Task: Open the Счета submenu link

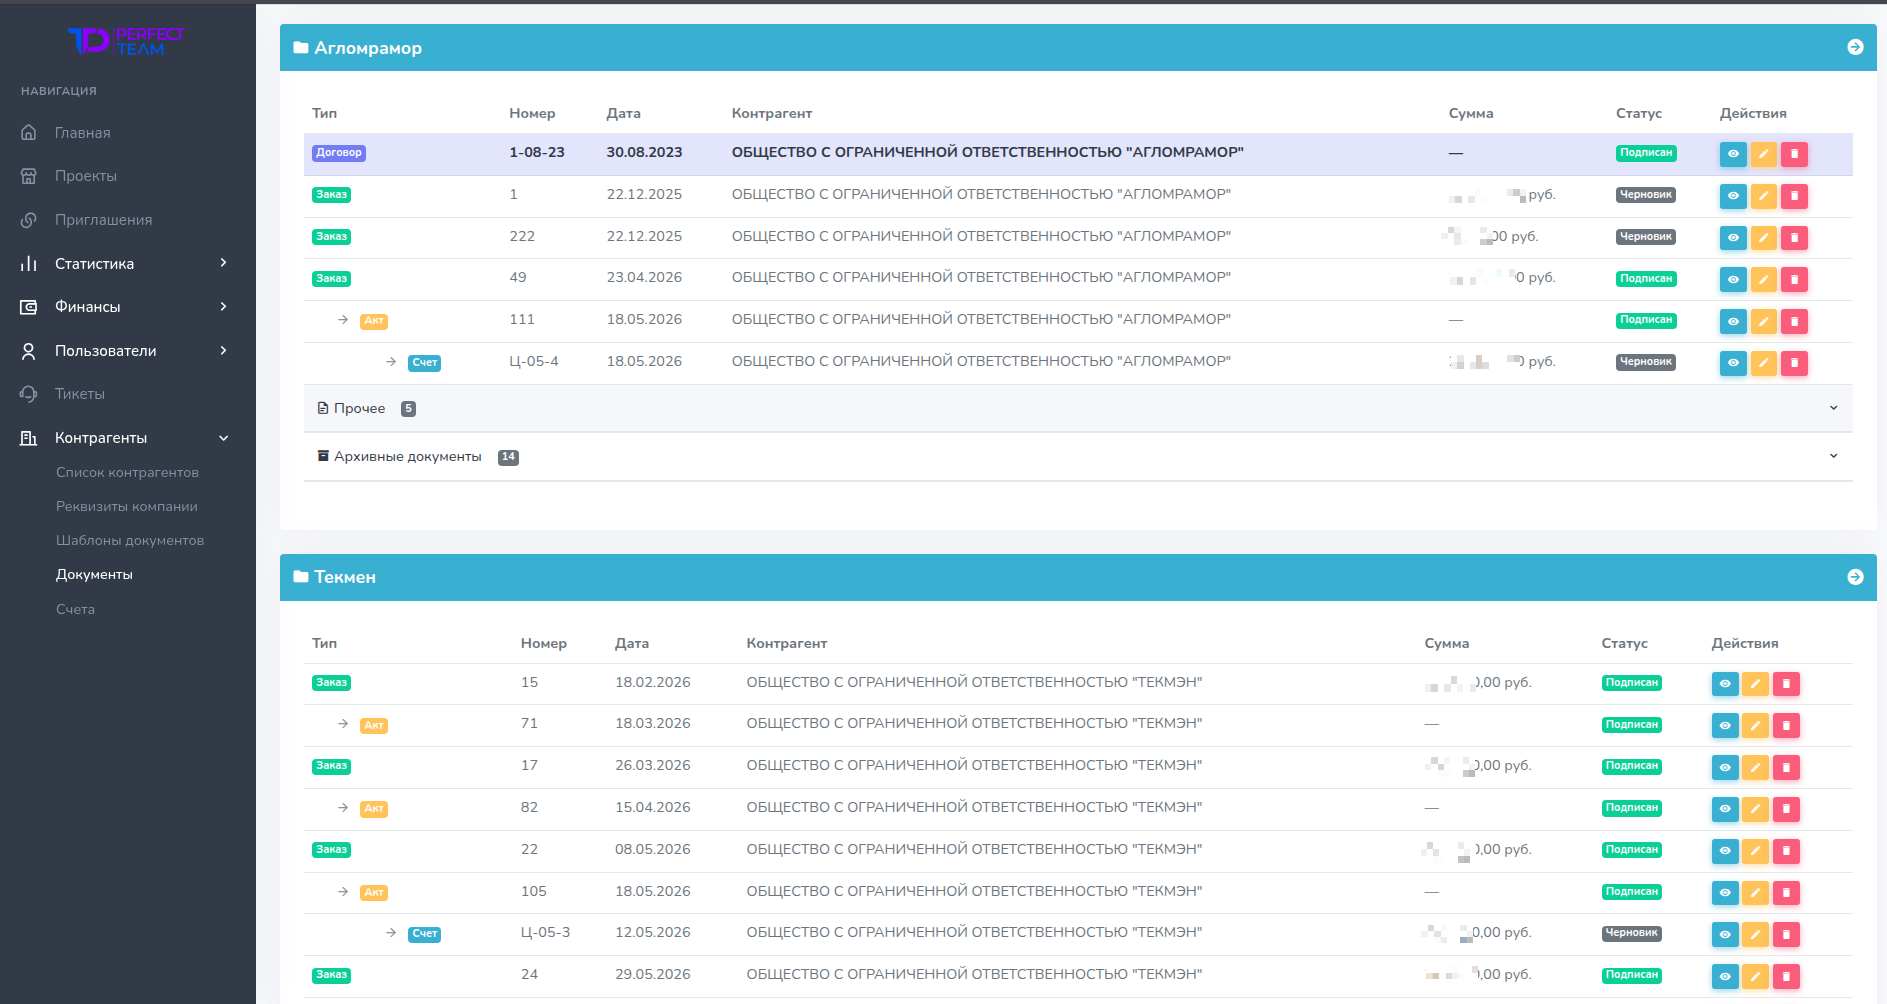Action: pos(75,609)
